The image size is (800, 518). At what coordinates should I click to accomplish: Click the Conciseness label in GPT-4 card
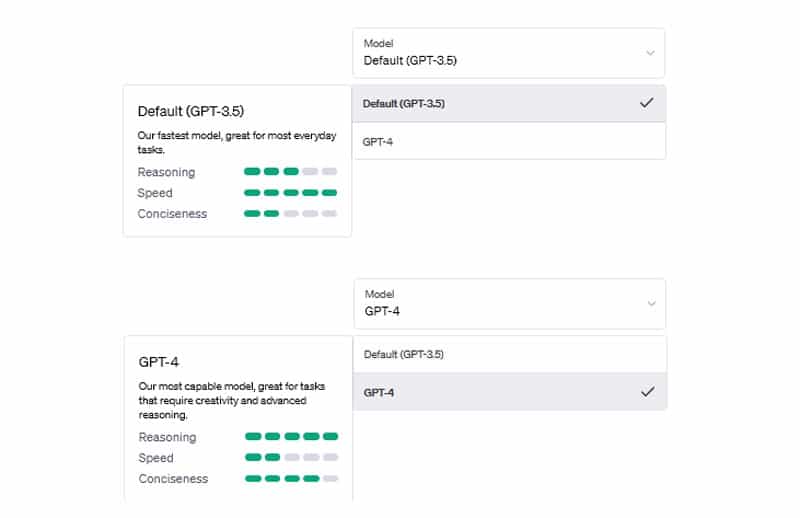[173, 478]
